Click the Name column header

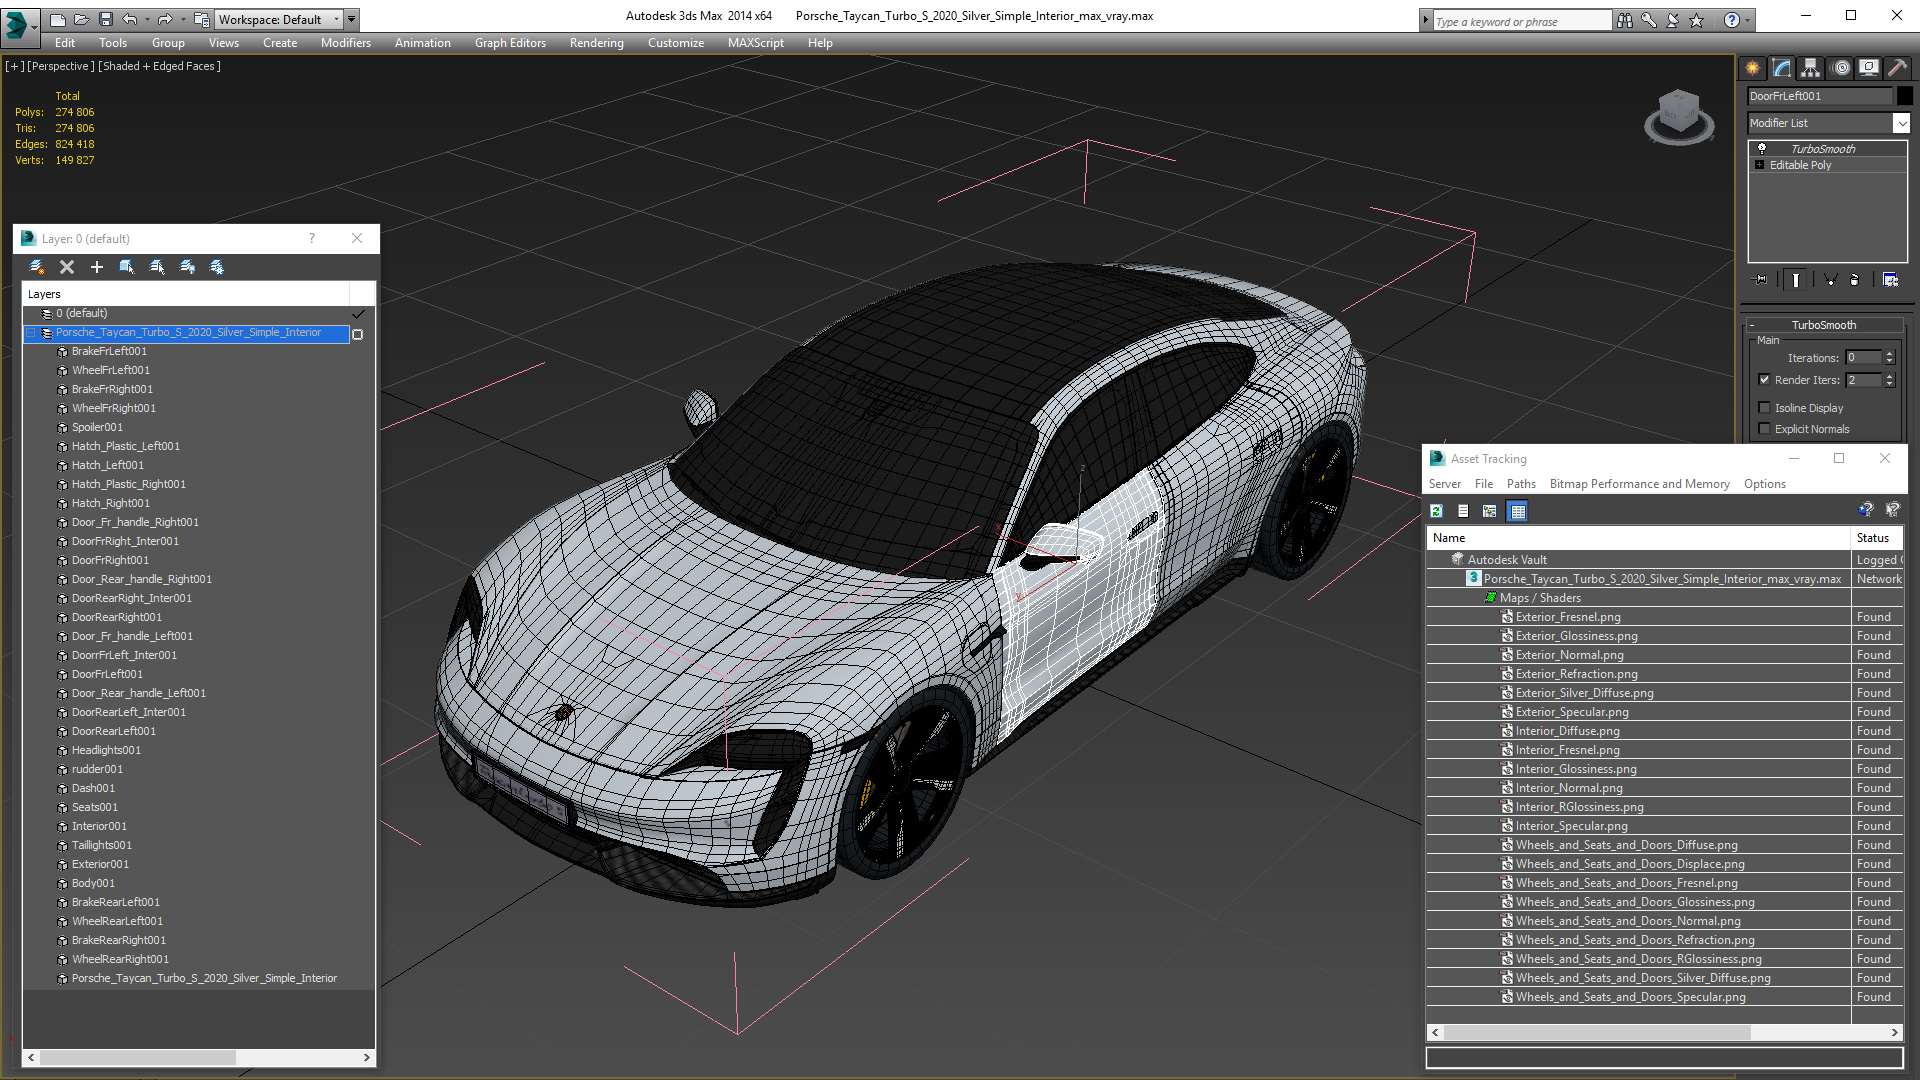[1638, 538]
